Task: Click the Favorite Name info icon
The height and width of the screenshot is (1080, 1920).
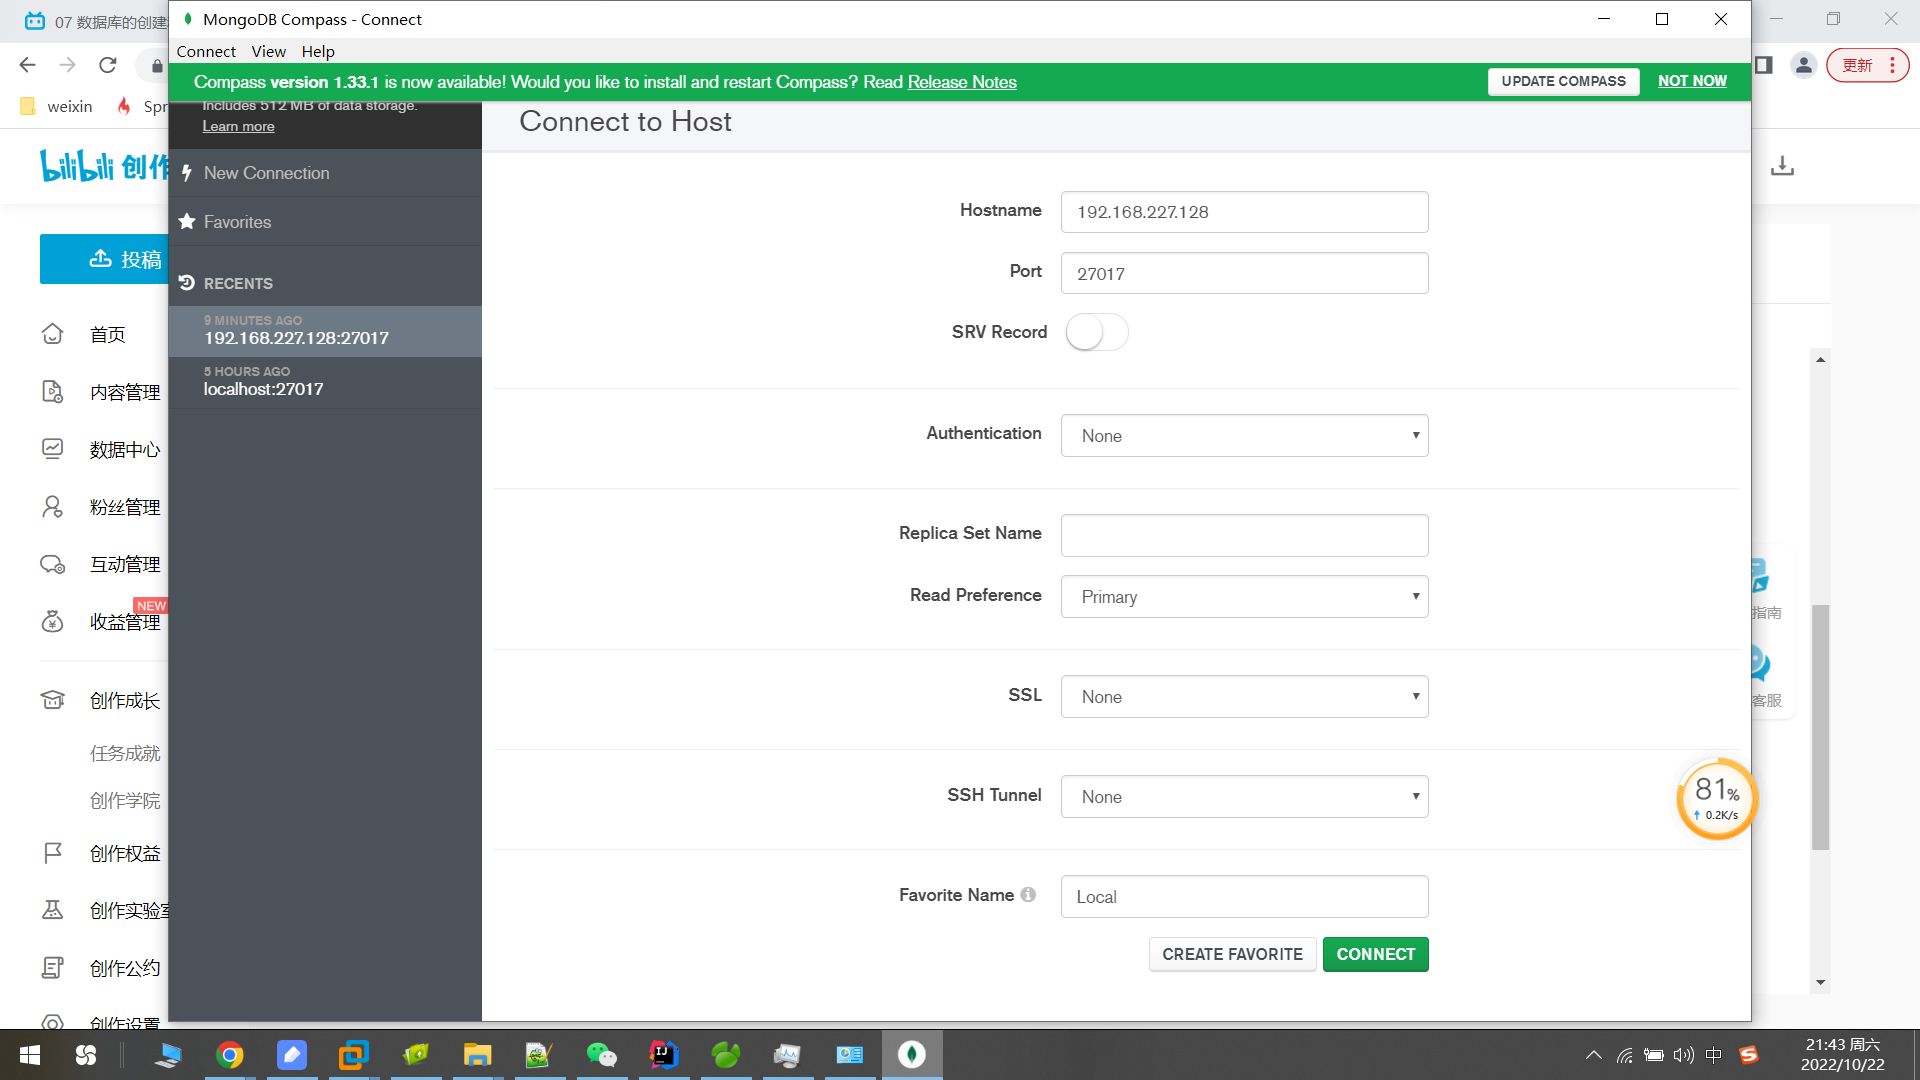Action: click(x=1028, y=895)
